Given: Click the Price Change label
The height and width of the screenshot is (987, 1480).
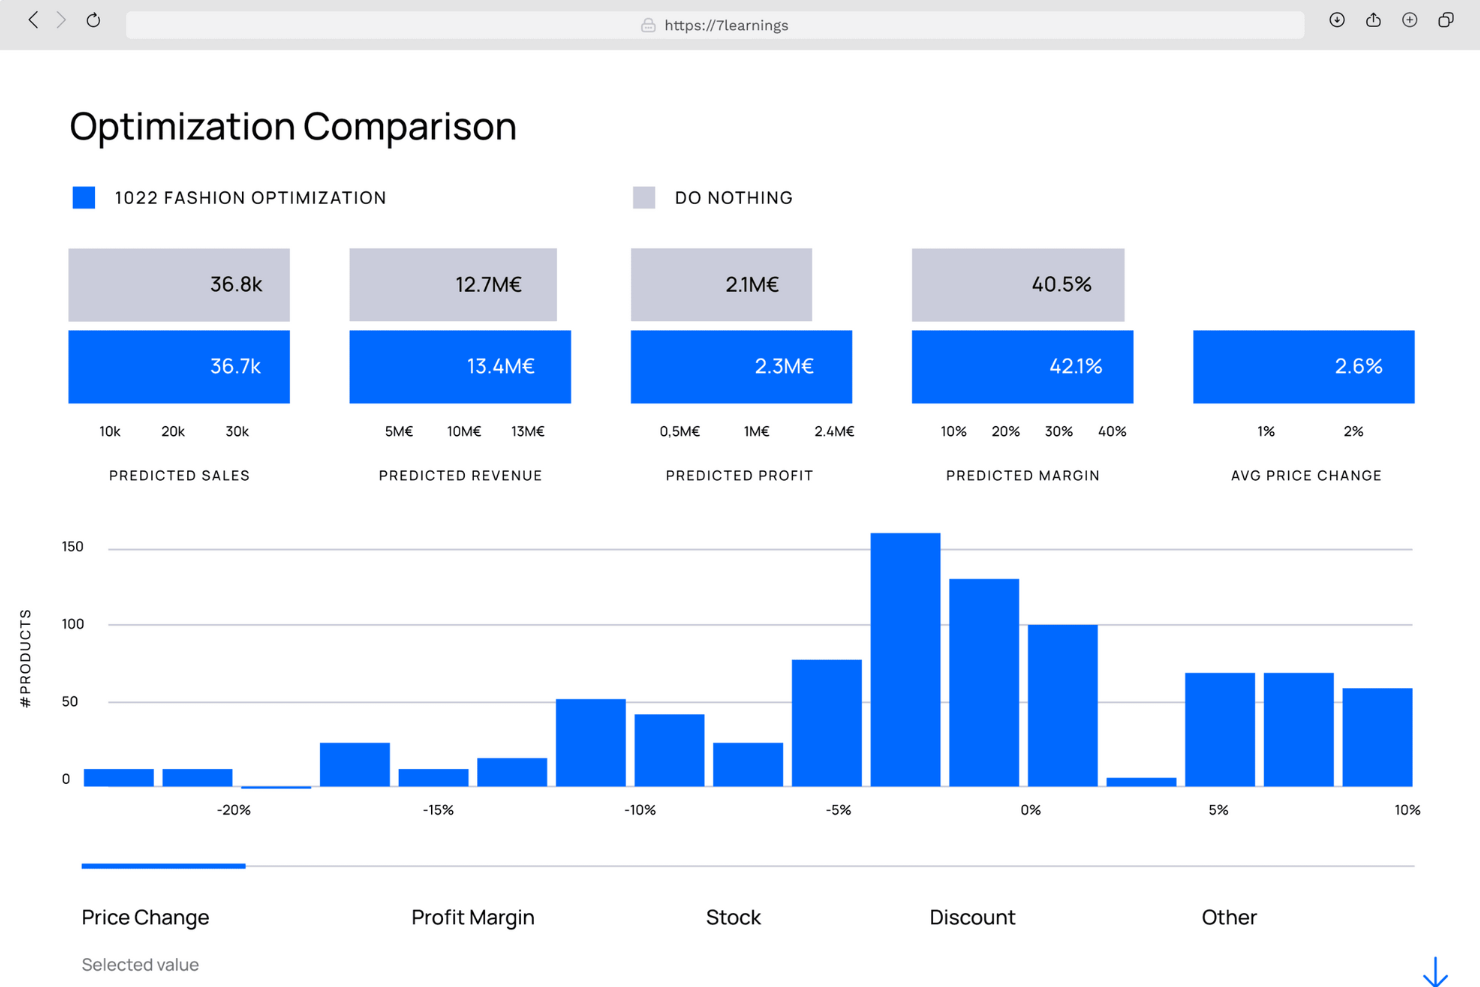Looking at the screenshot, I should click(145, 917).
